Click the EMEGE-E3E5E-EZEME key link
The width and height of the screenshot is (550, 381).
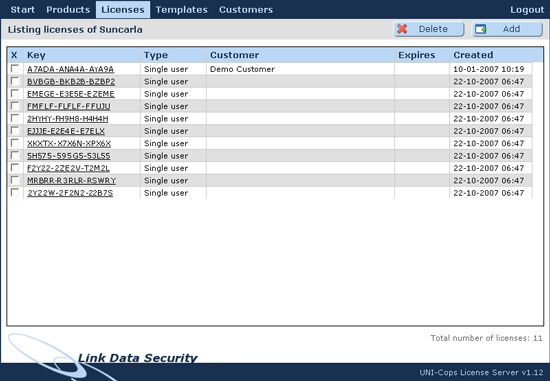click(71, 94)
